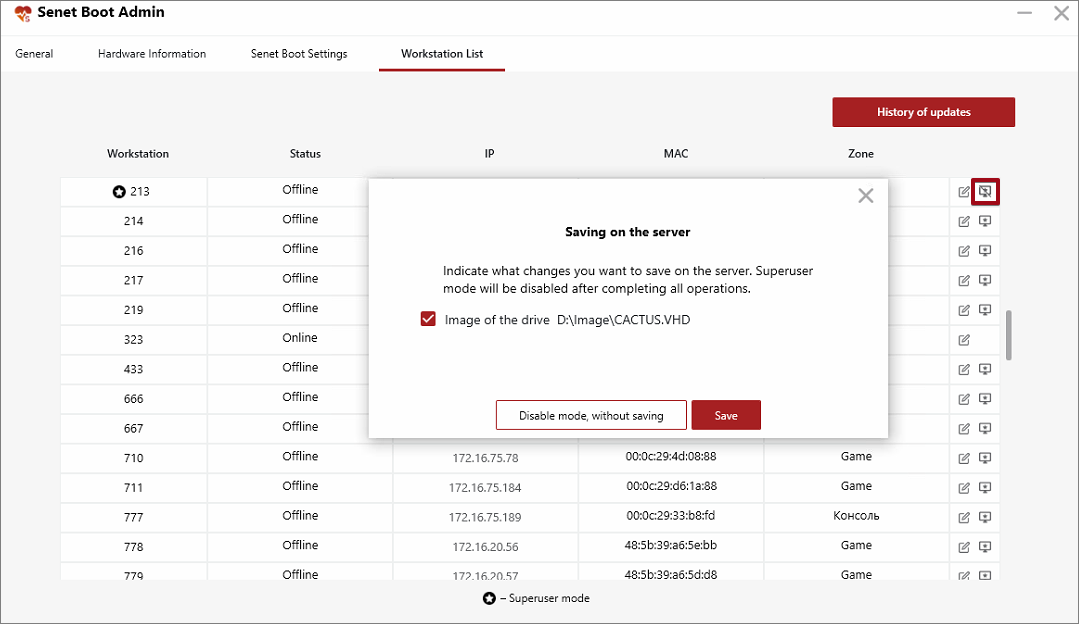Click the superuser monitor icon for workstation 214

pyautogui.click(x=985, y=220)
